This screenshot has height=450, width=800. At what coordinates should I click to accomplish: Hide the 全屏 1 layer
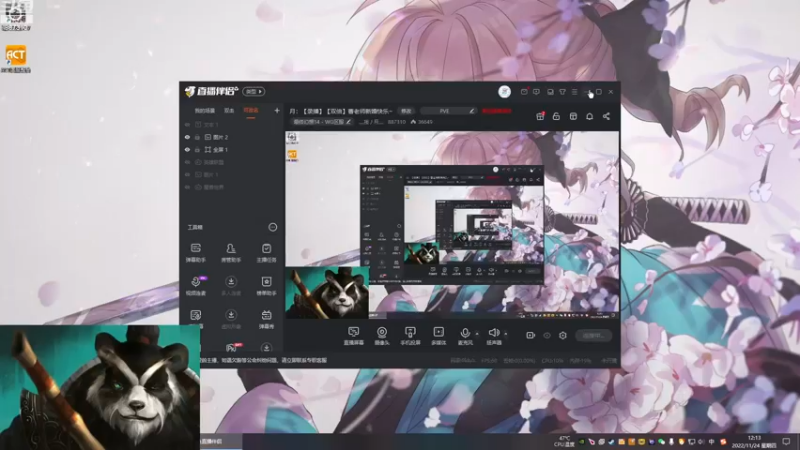[x=187, y=149]
